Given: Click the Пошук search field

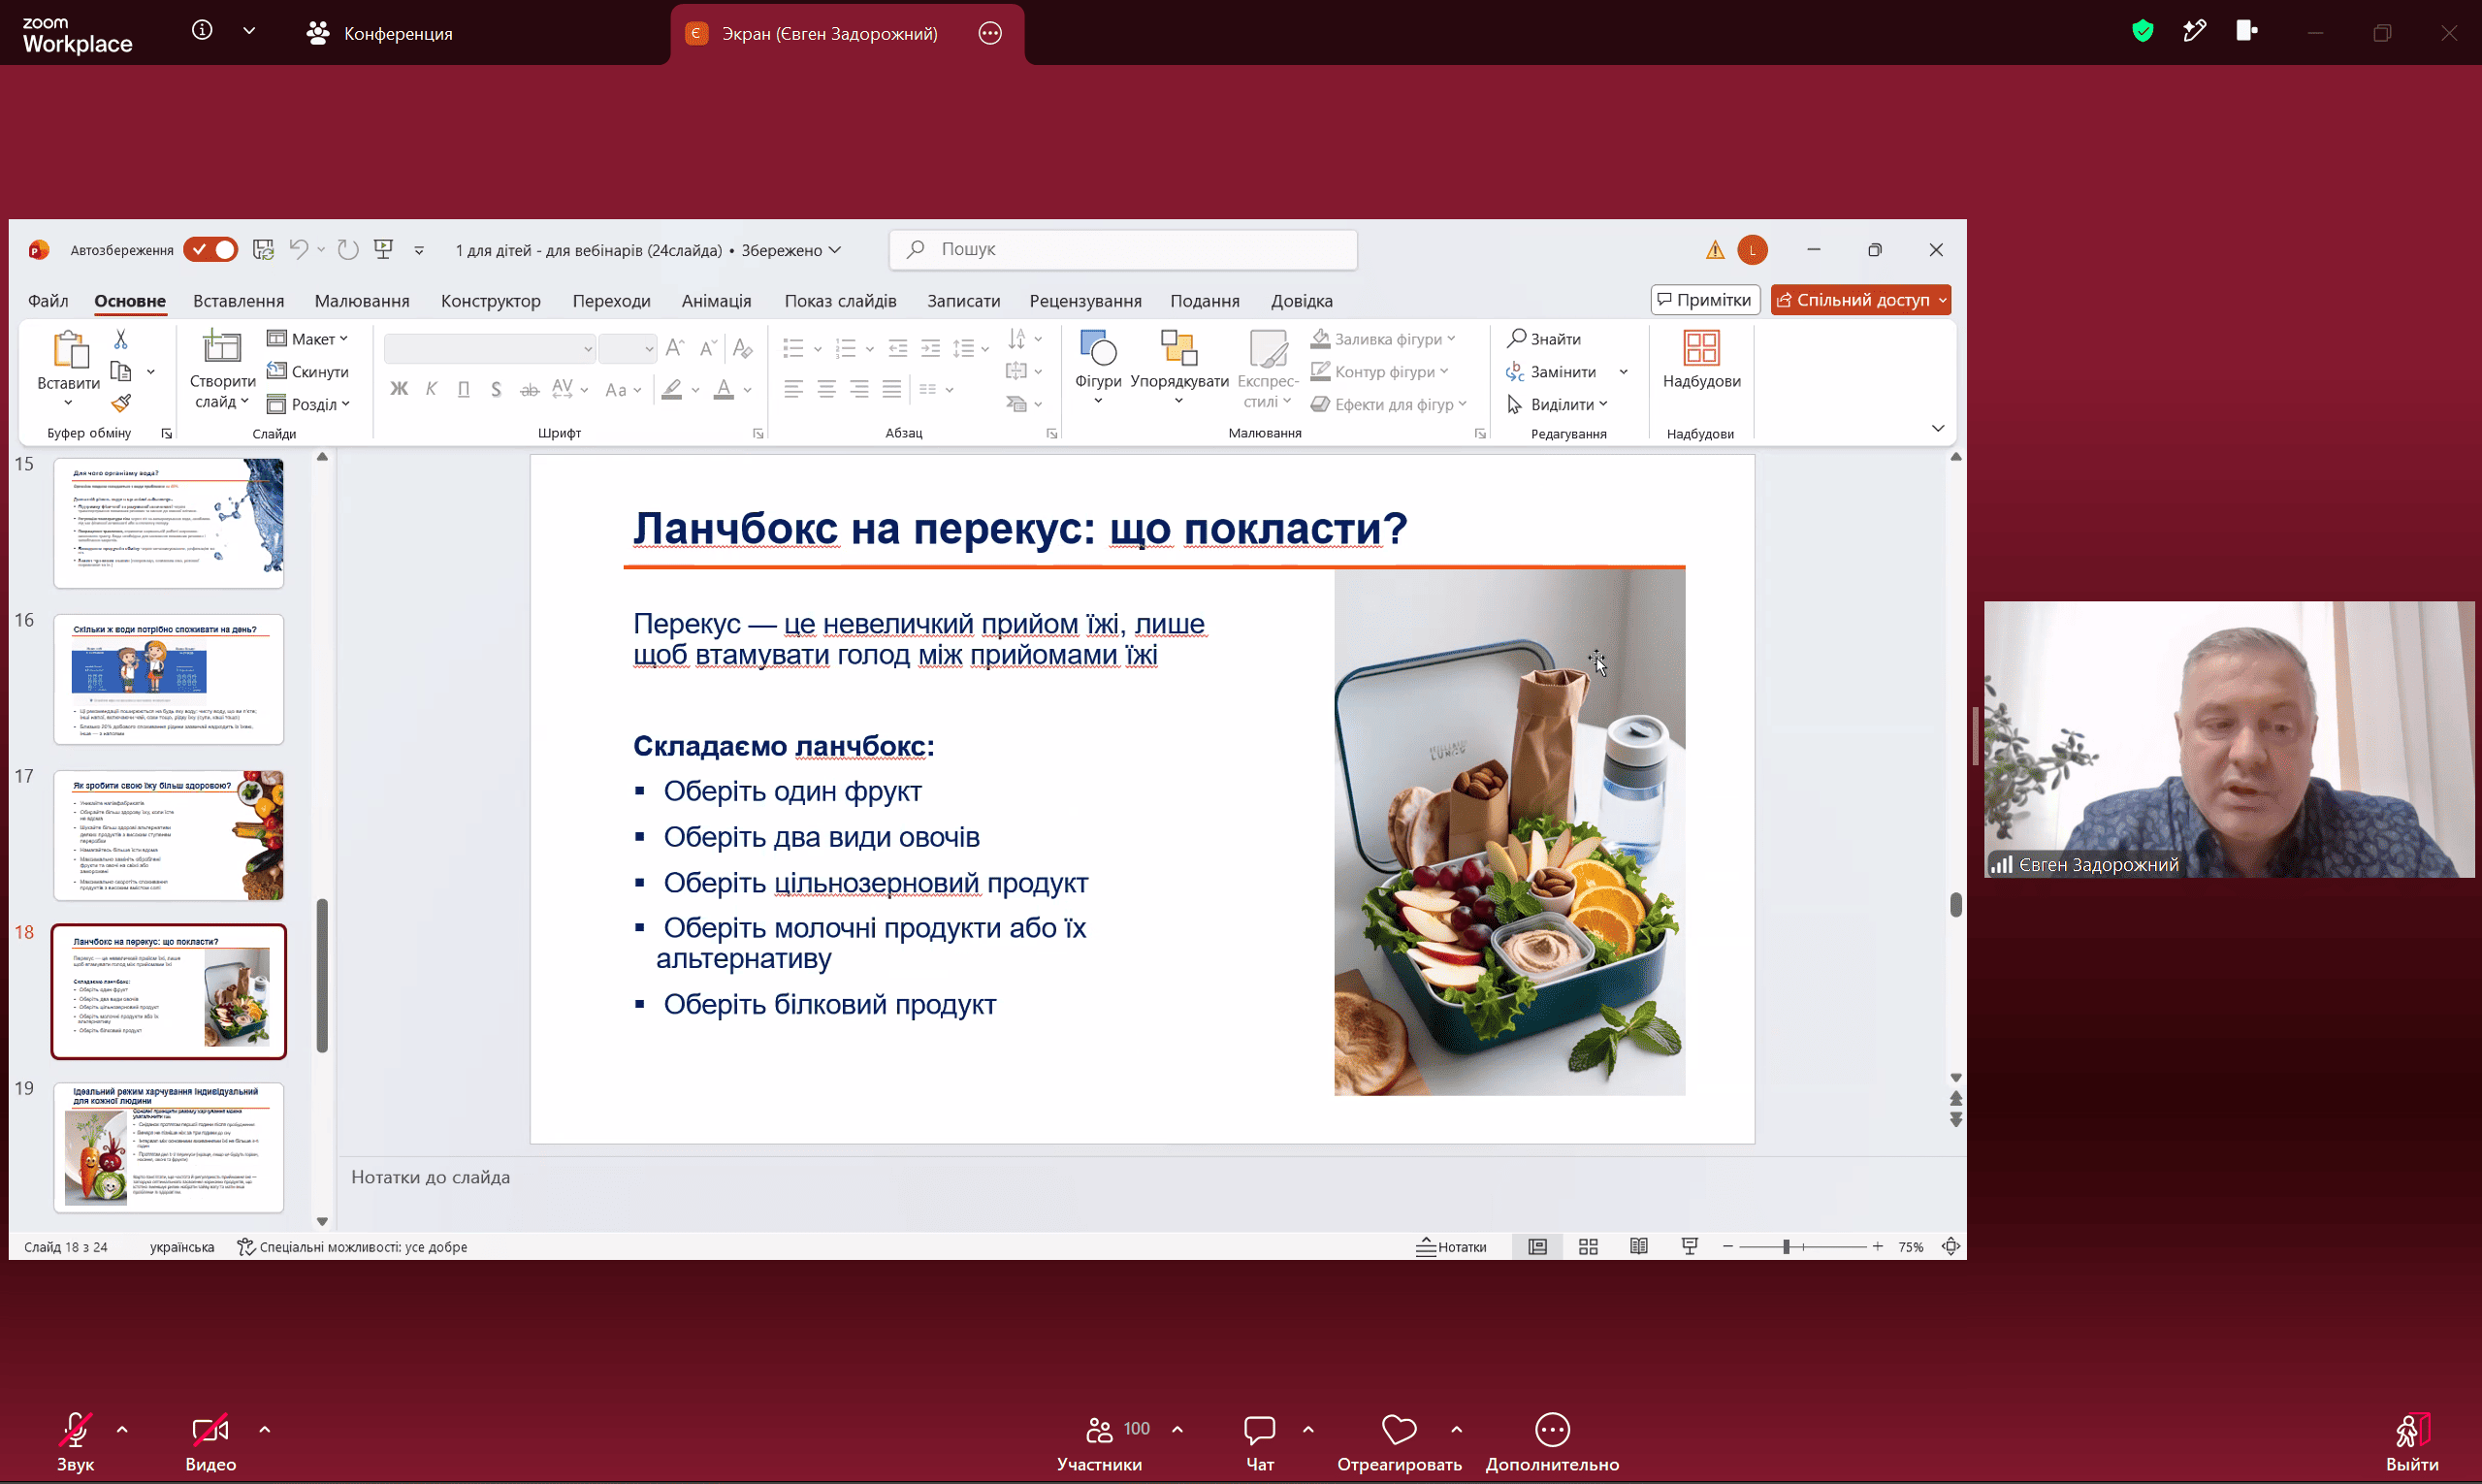Looking at the screenshot, I should tap(1123, 249).
